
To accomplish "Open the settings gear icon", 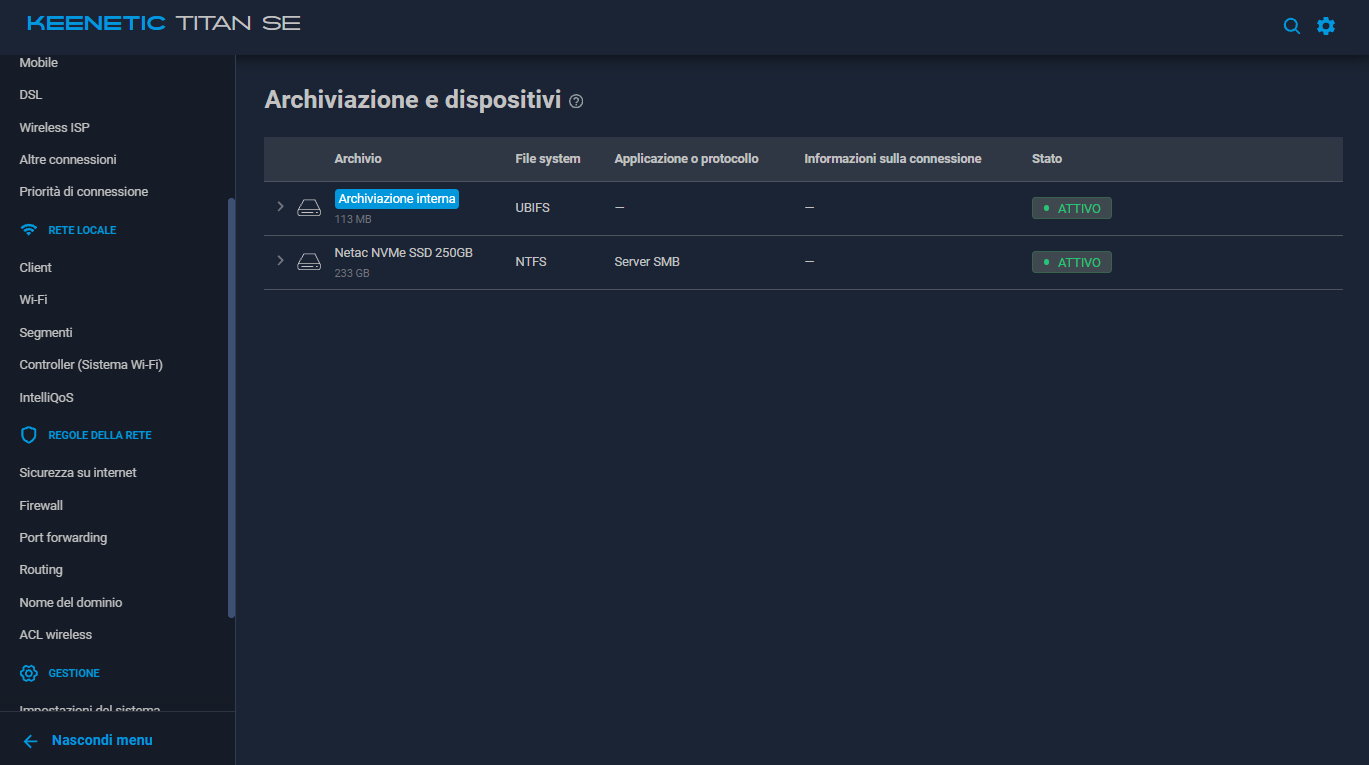I will pos(1326,26).
